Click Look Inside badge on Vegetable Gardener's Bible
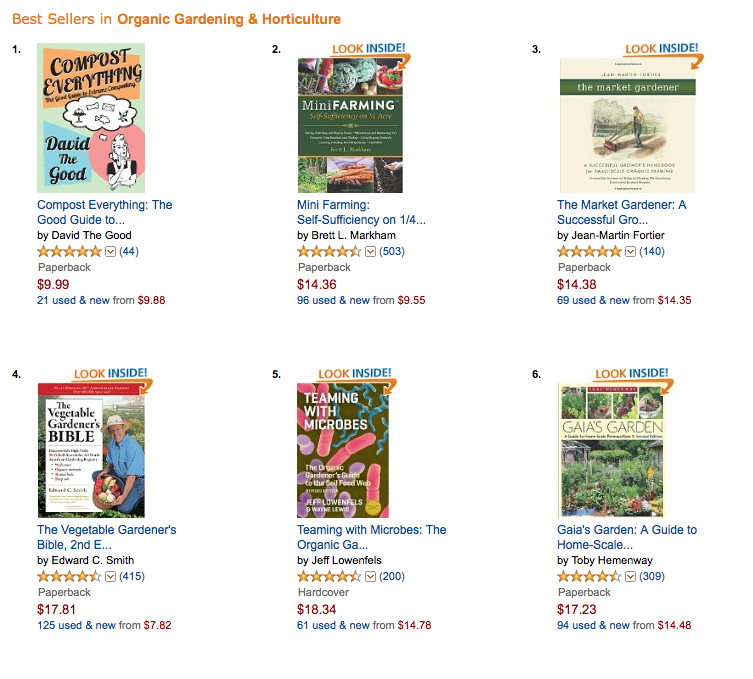The width and height of the screenshot is (753, 679). click(x=110, y=374)
